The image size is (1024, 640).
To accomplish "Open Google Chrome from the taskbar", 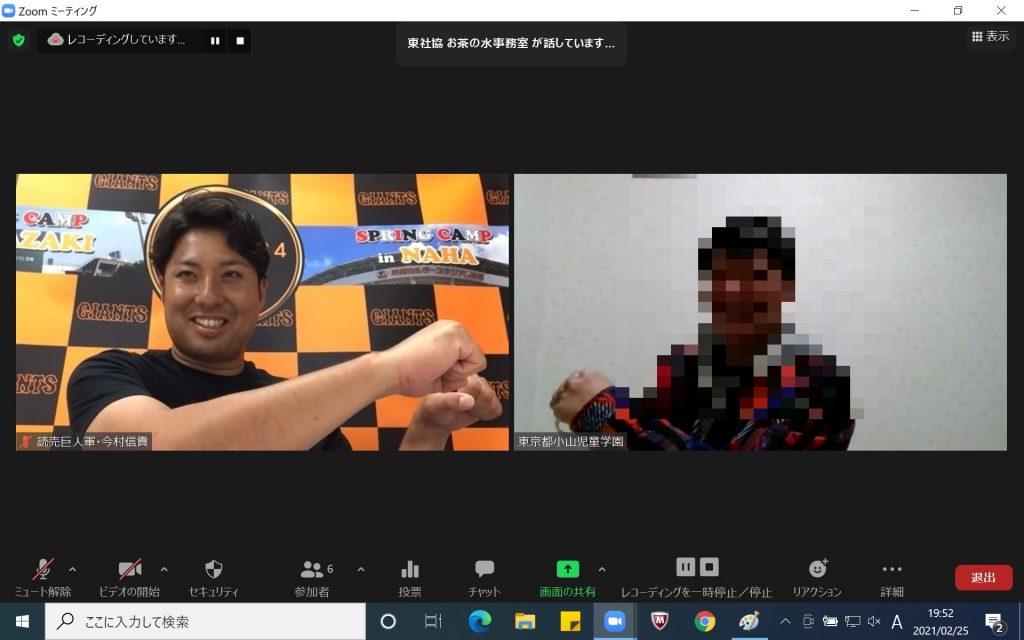I will click(705, 622).
